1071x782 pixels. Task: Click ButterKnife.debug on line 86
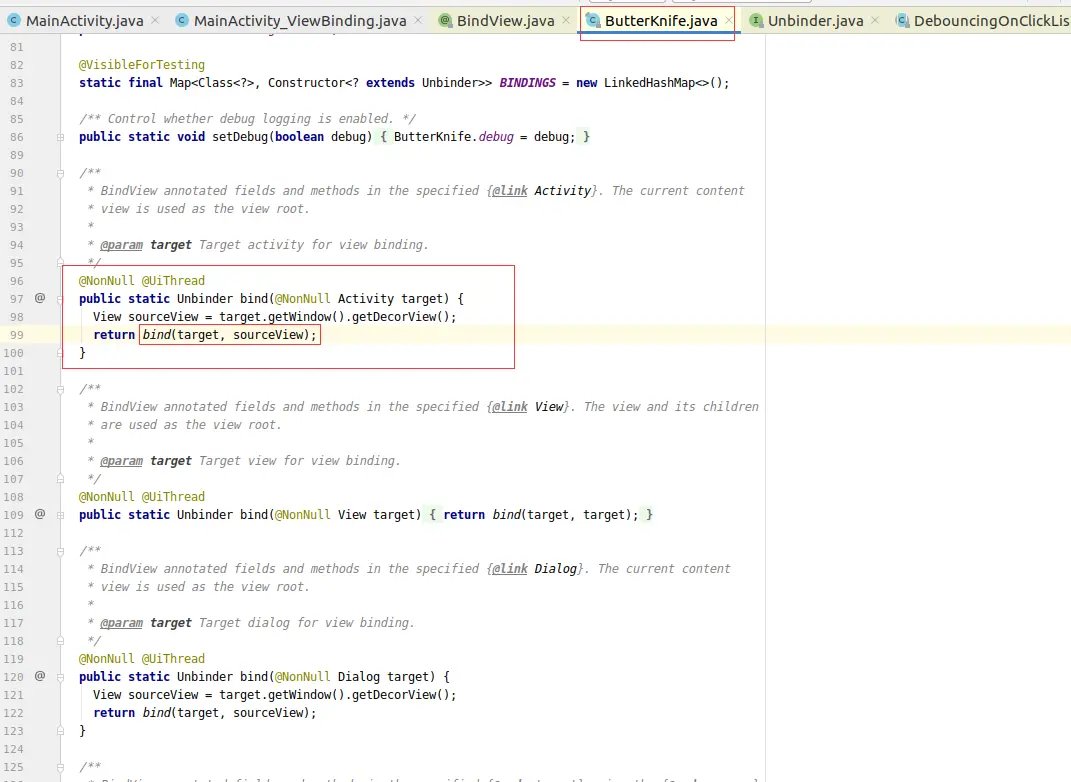[x=454, y=137]
